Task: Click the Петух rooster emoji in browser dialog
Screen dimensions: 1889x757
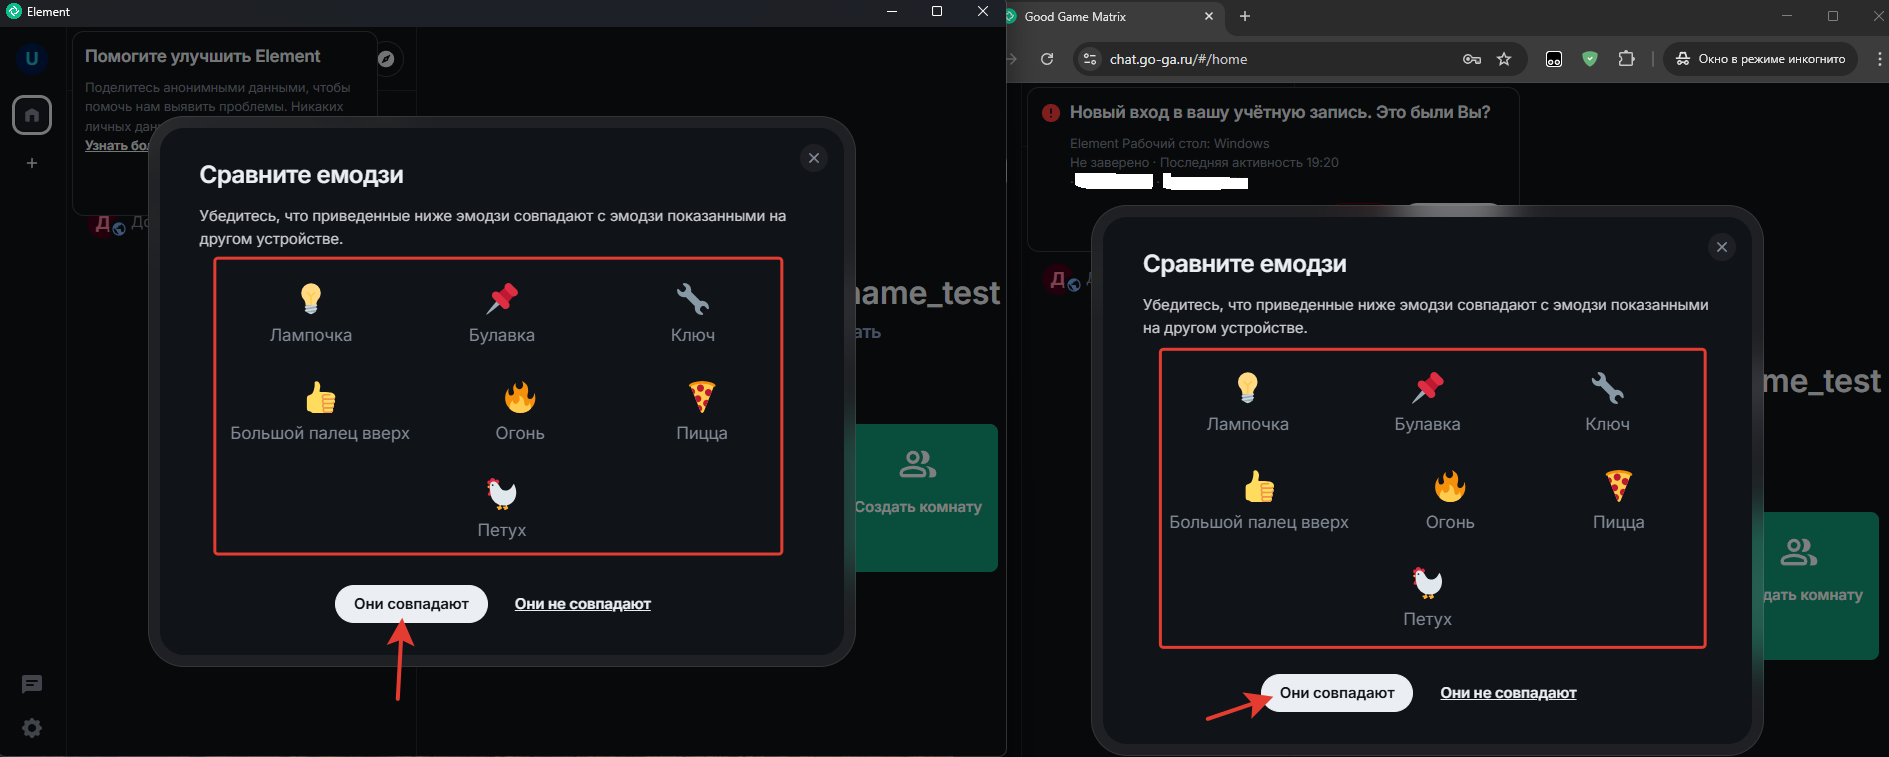Action: click(1428, 582)
